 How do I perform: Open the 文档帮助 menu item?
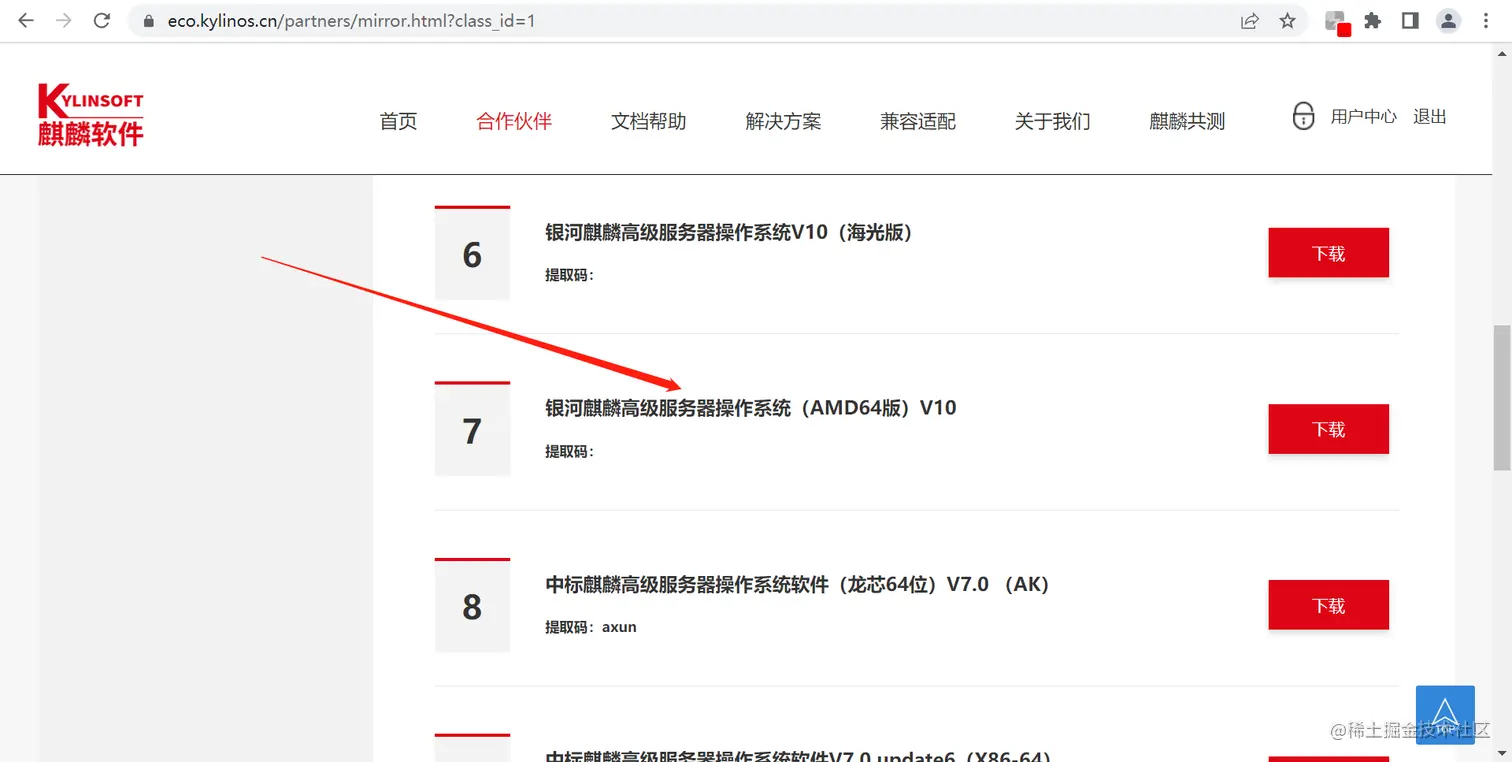649,122
